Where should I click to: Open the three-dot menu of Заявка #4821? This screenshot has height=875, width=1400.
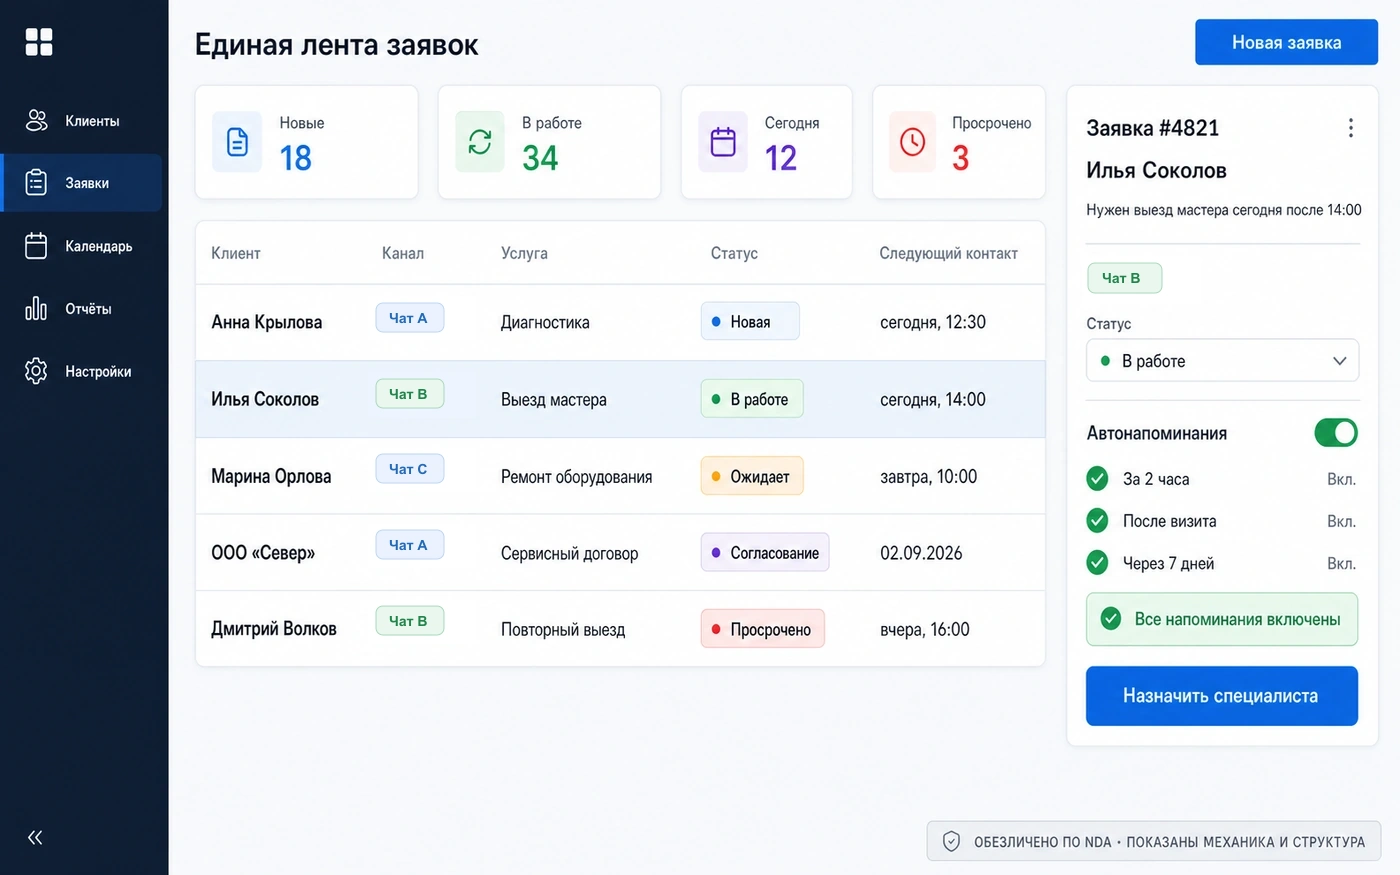pos(1351,128)
